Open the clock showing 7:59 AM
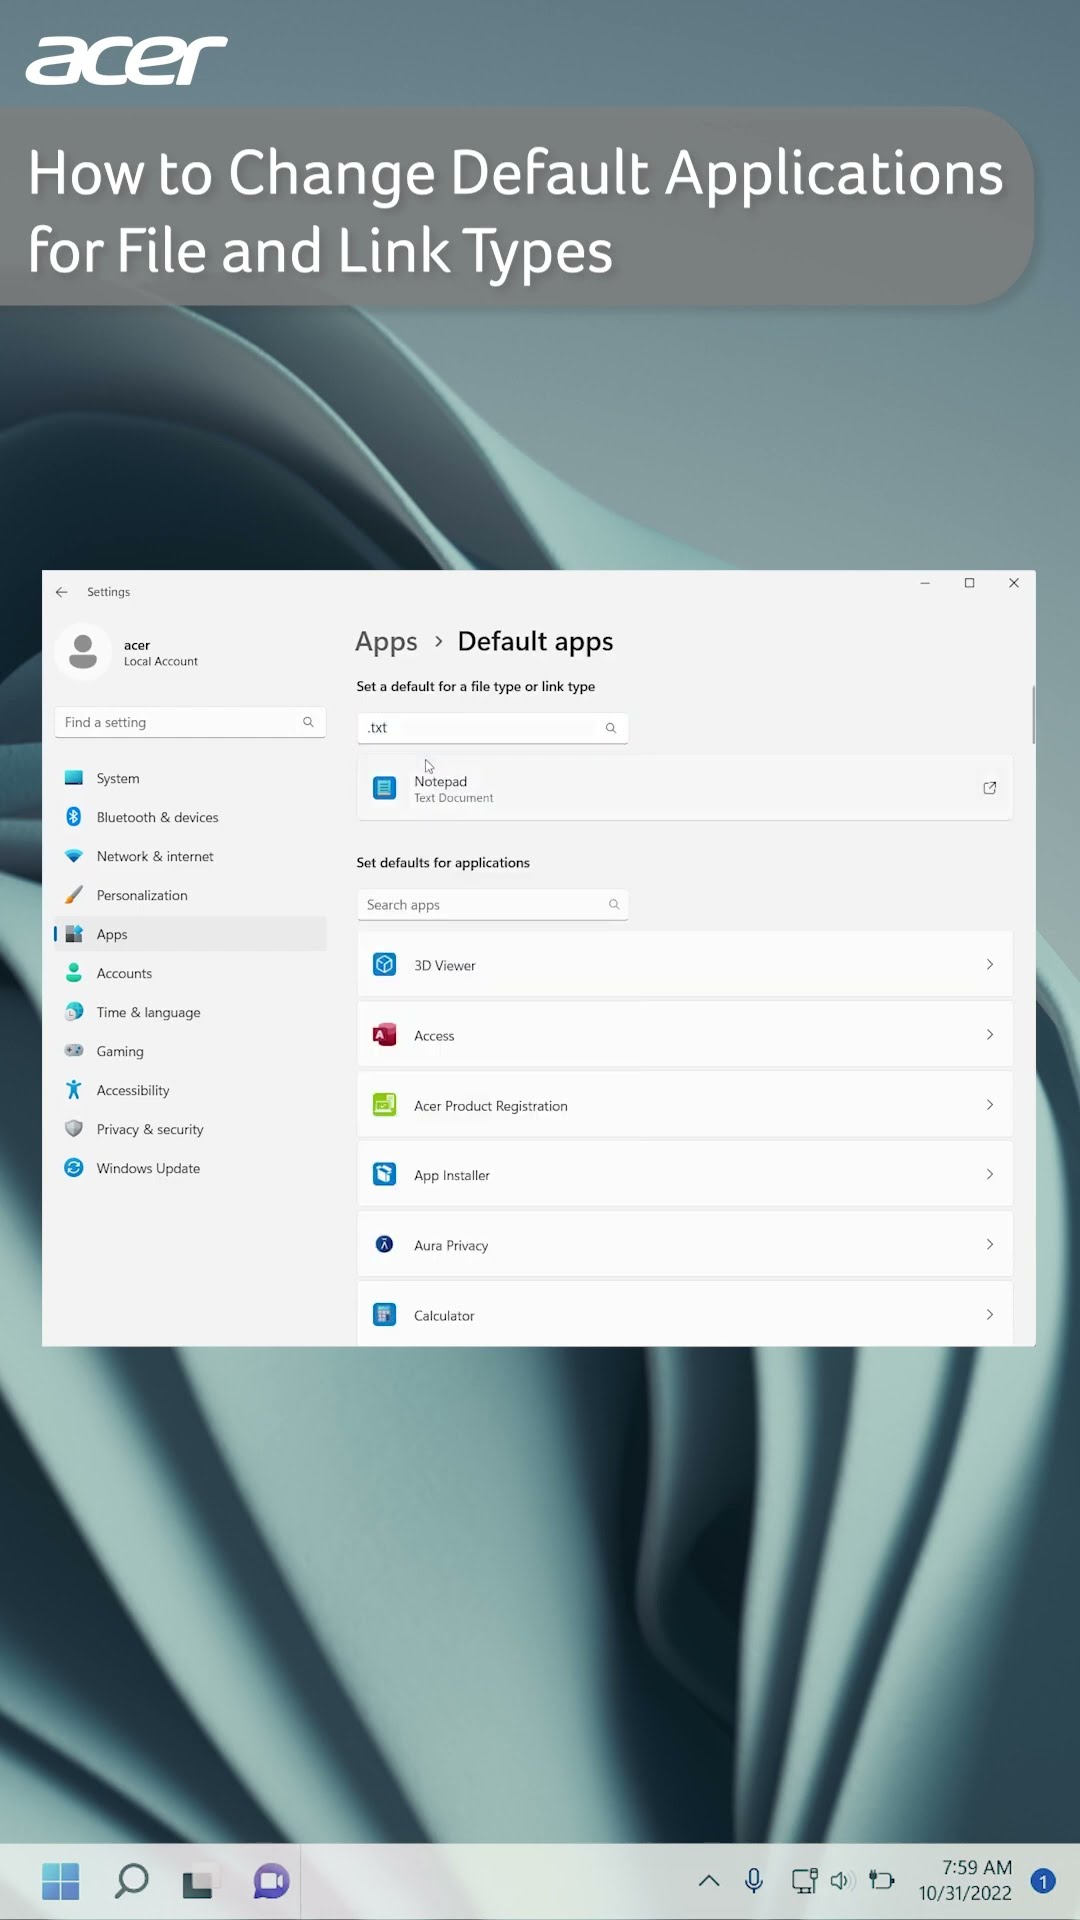 click(x=965, y=1881)
